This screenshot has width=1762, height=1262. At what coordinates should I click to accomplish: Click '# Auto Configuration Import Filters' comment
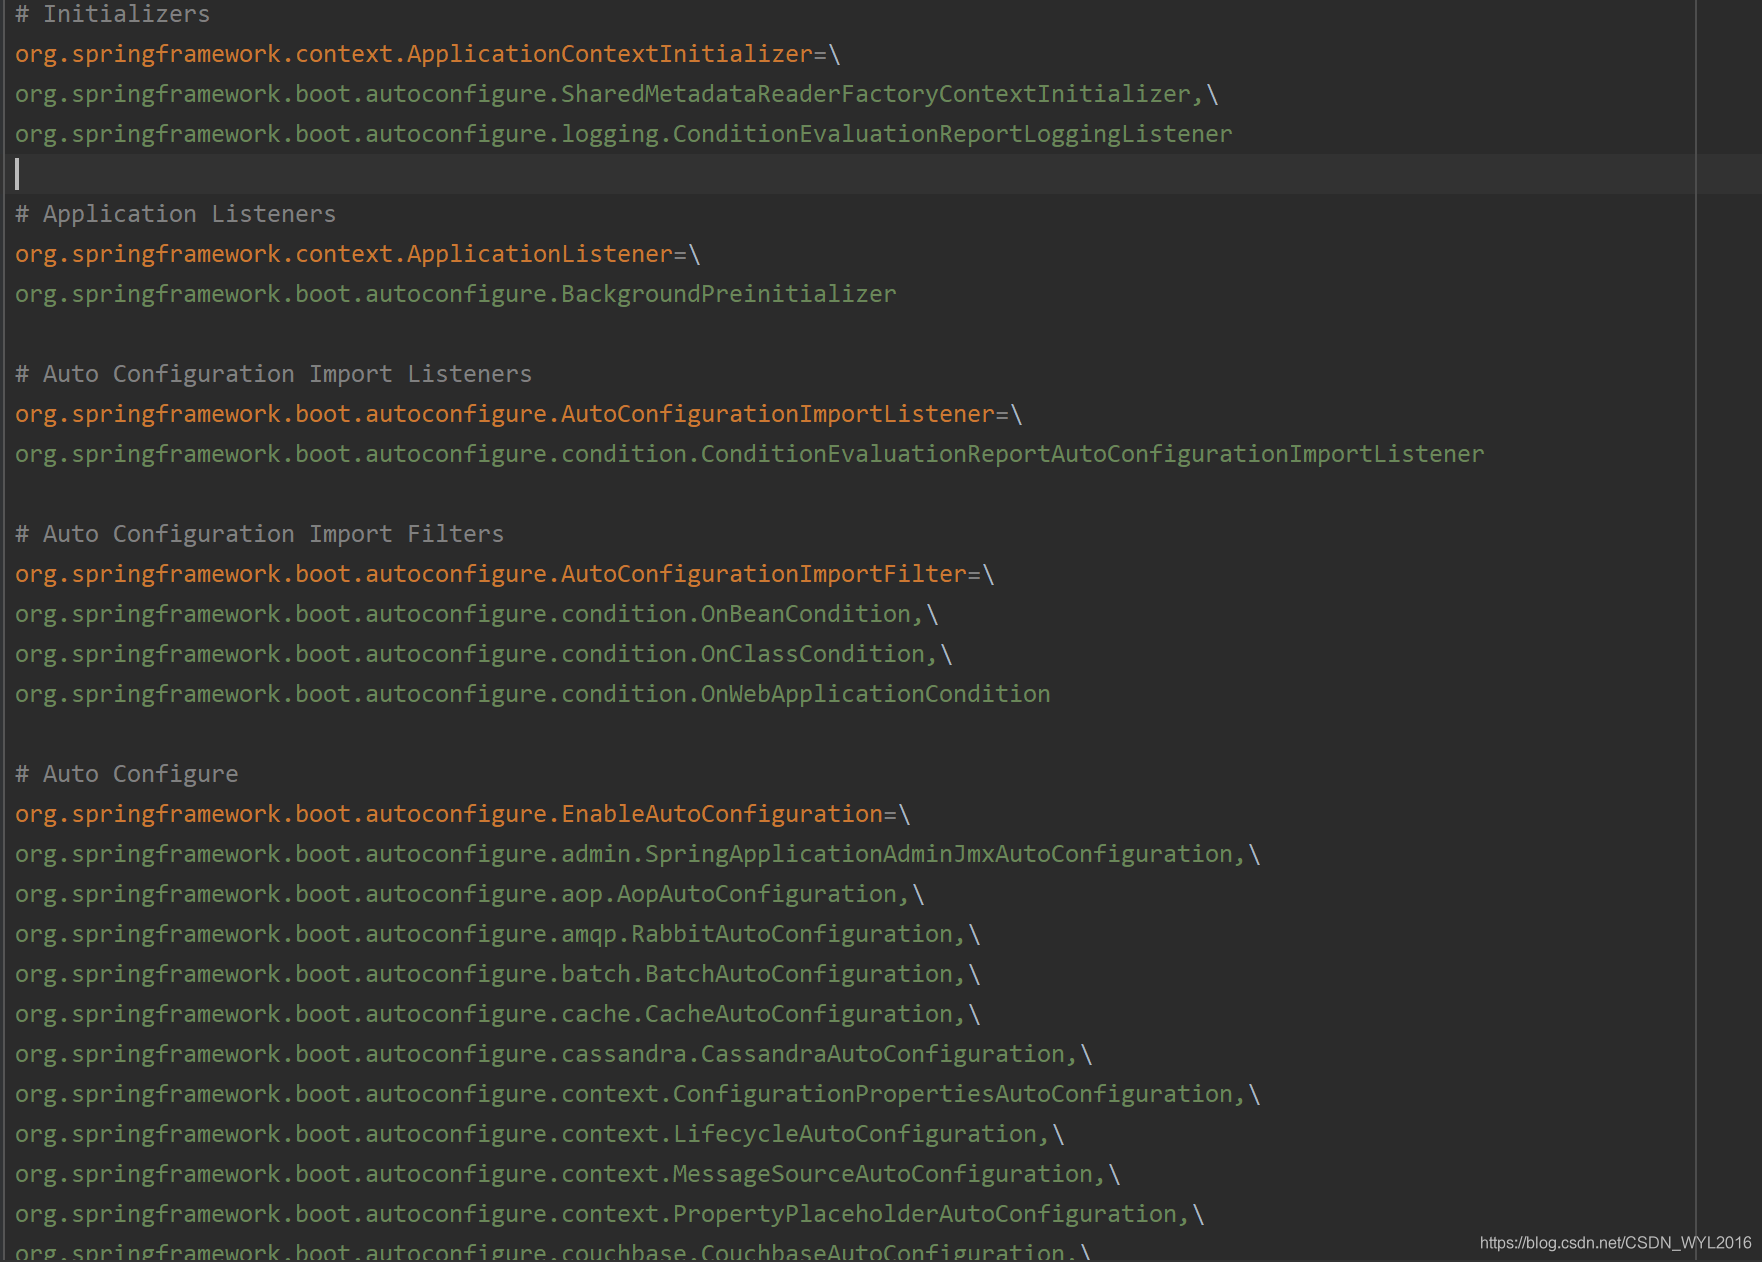(259, 534)
